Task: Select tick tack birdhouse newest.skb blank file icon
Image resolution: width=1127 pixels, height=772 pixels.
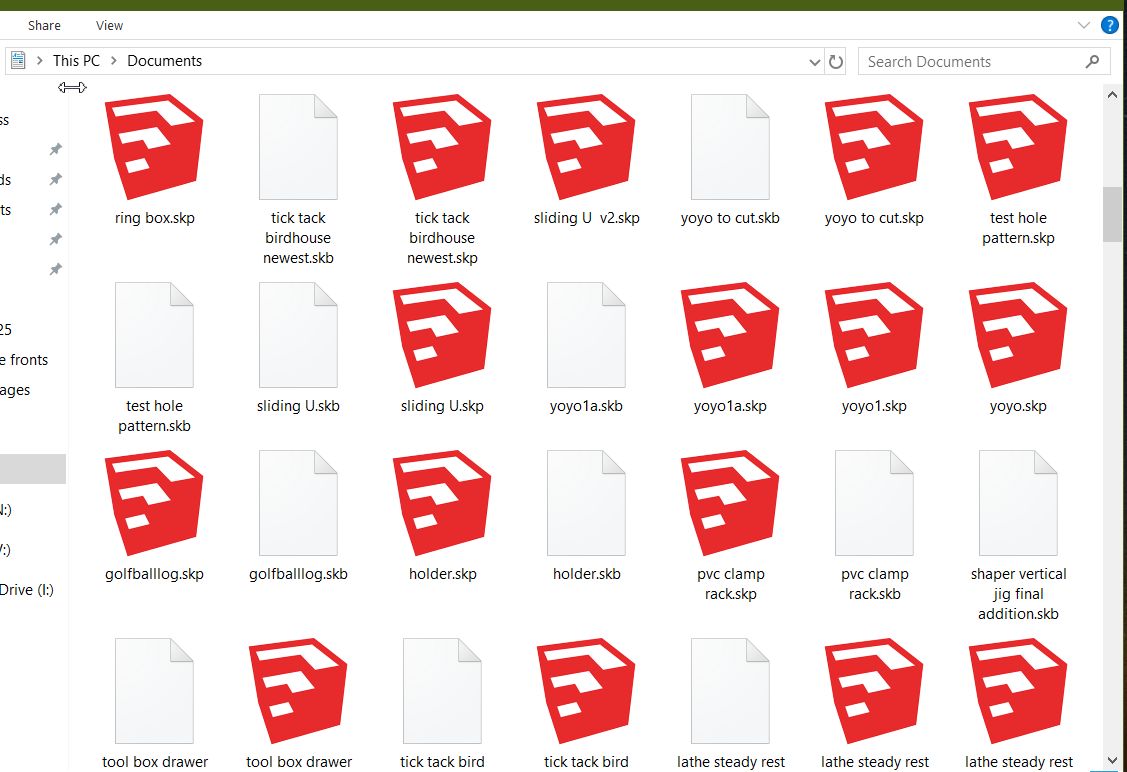Action: [x=298, y=147]
